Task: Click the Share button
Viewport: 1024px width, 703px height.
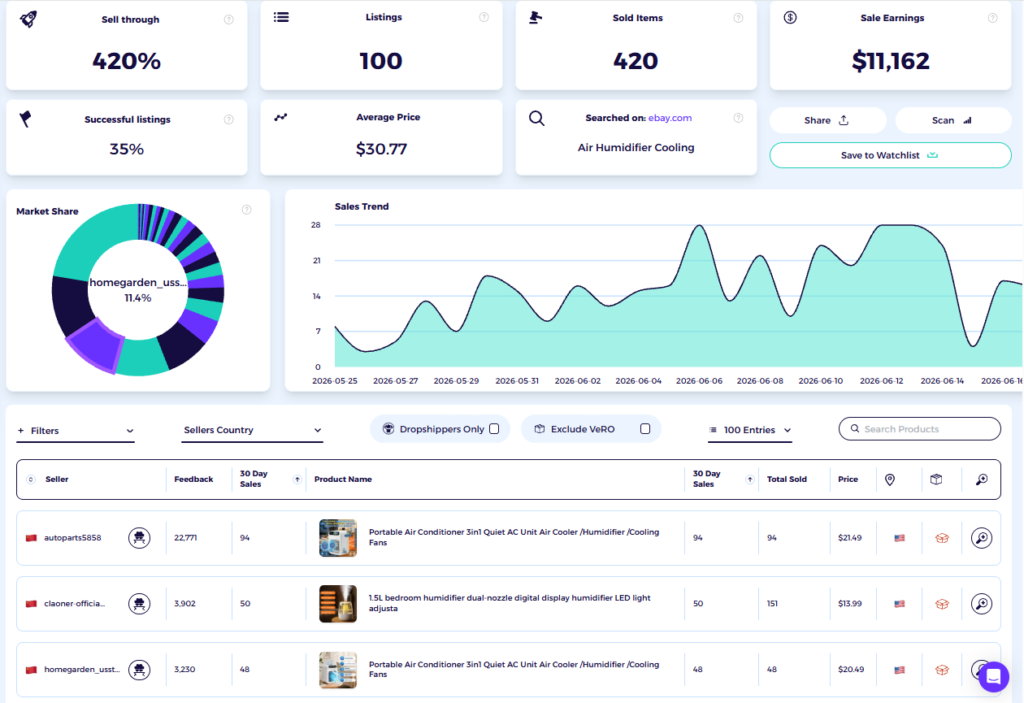Action: (x=827, y=120)
